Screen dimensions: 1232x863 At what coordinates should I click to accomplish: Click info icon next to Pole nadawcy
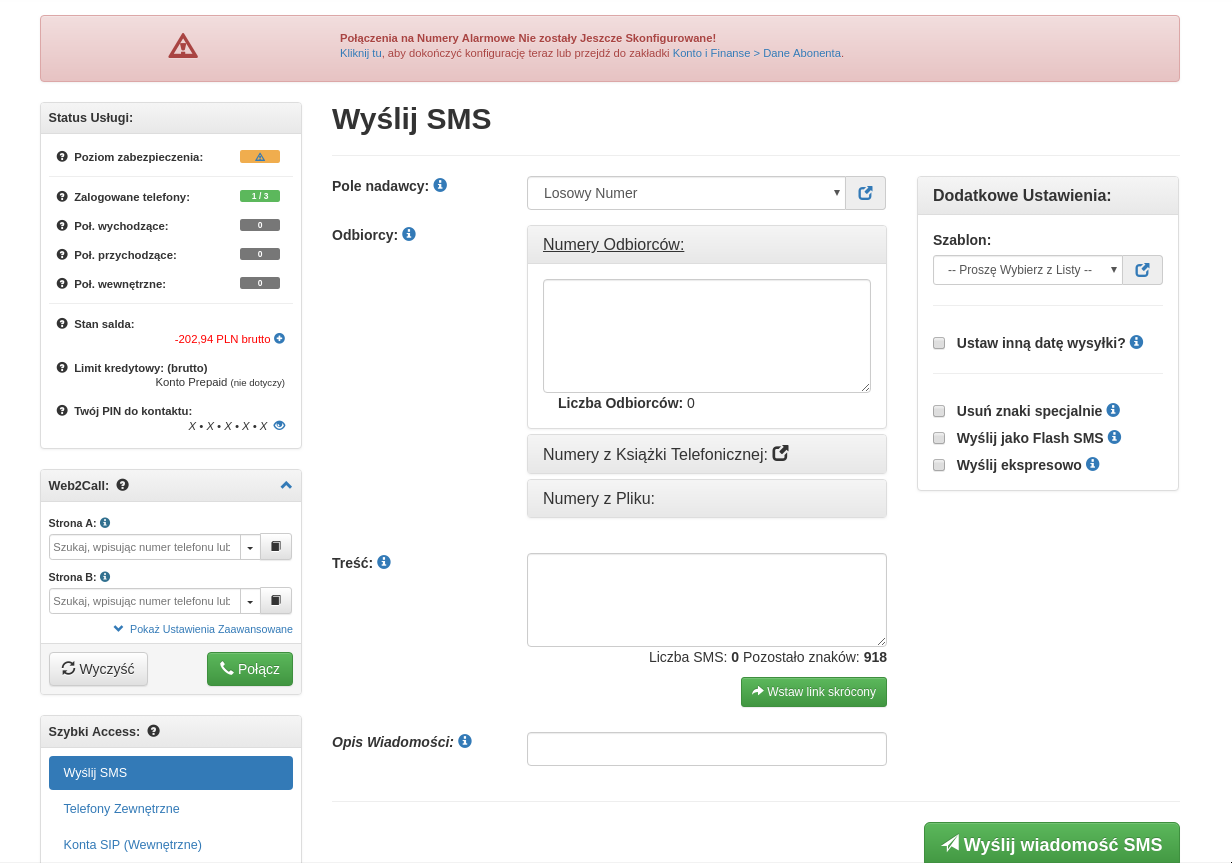(x=440, y=185)
